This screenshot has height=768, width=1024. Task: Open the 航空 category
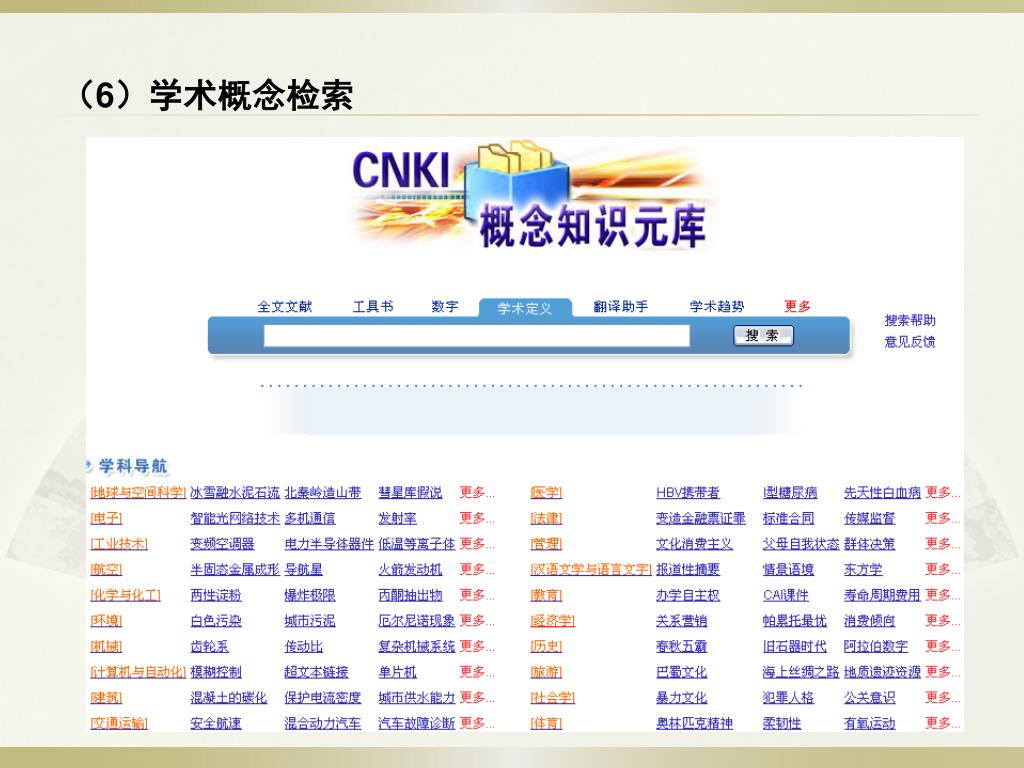[106, 569]
